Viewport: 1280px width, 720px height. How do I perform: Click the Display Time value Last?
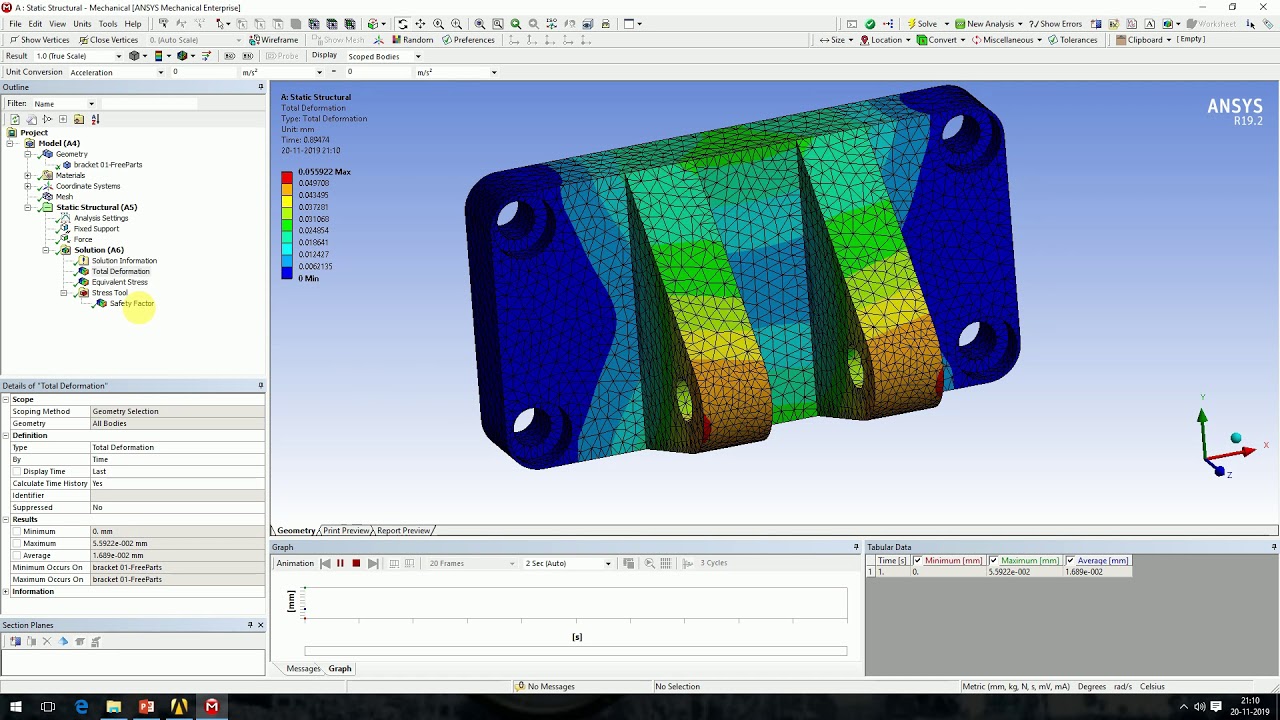pos(177,471)
